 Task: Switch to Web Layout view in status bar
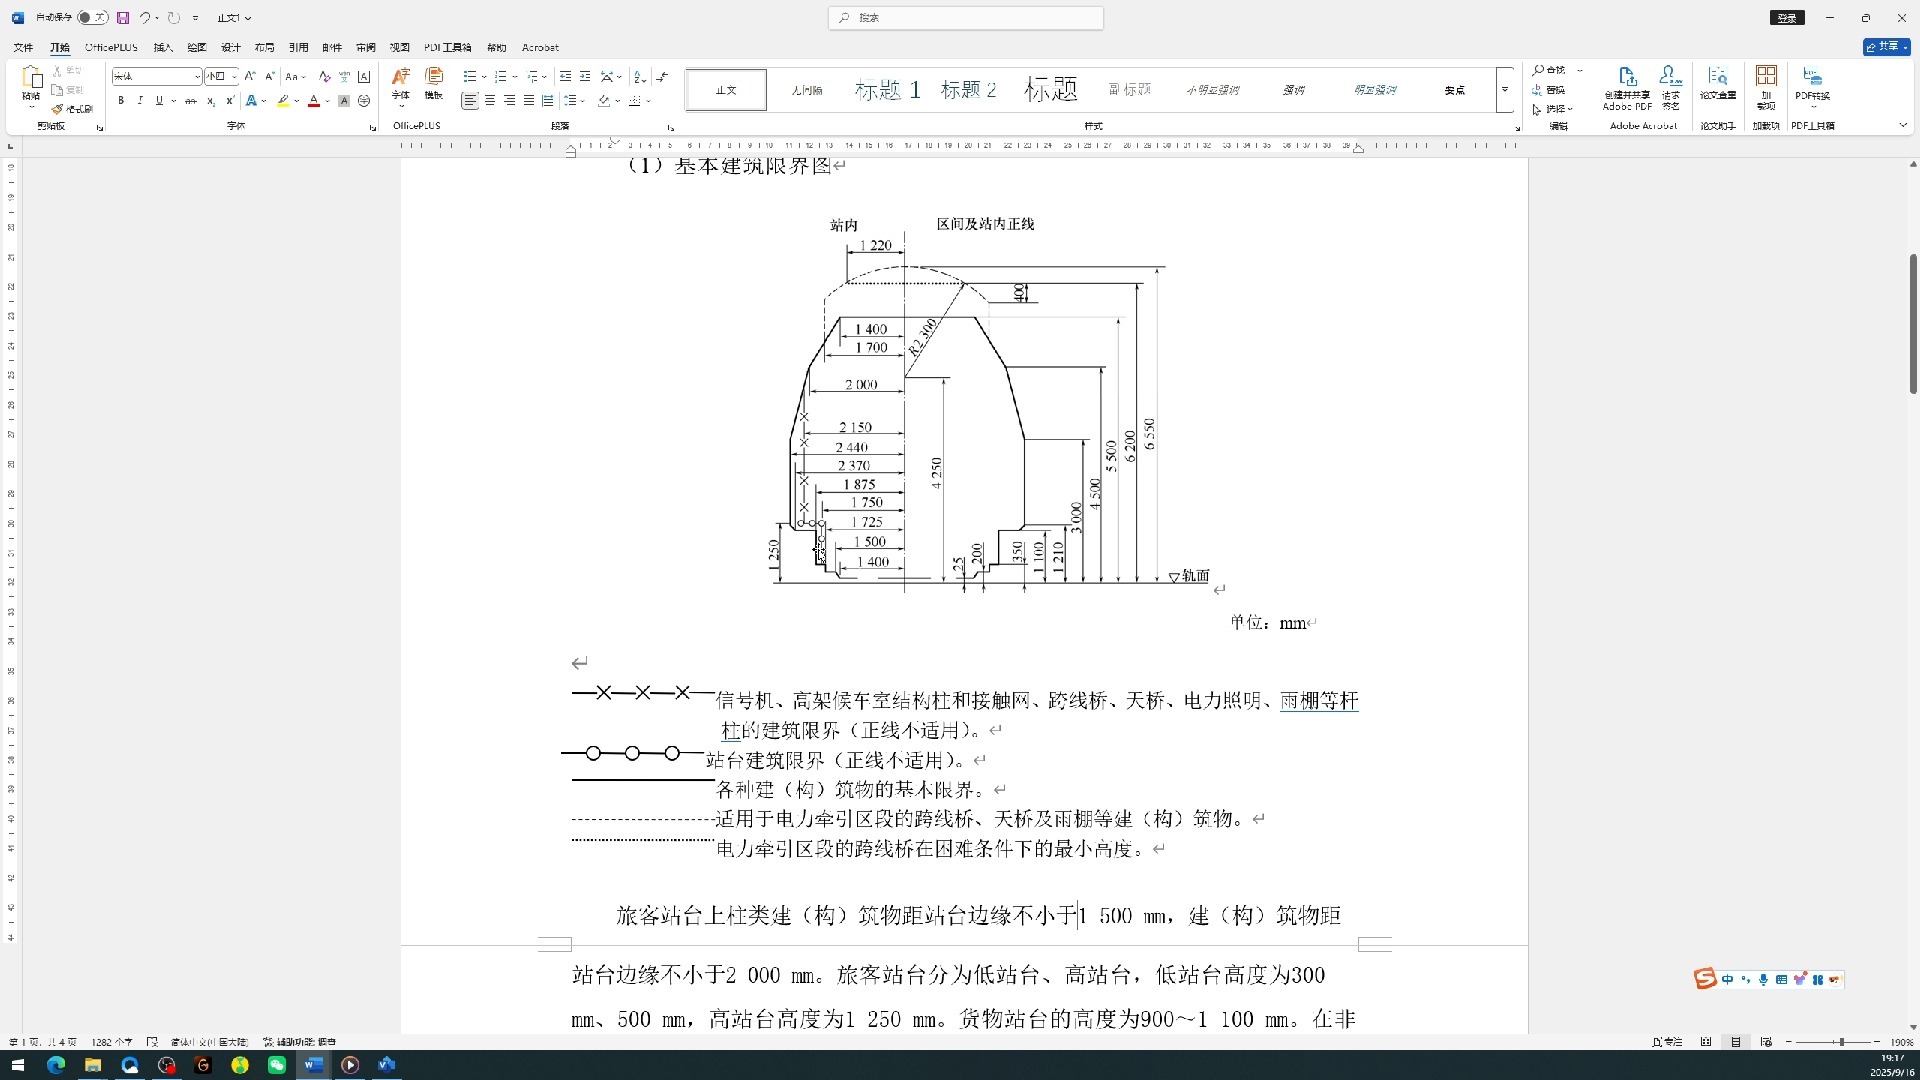pos(1766,1042)
